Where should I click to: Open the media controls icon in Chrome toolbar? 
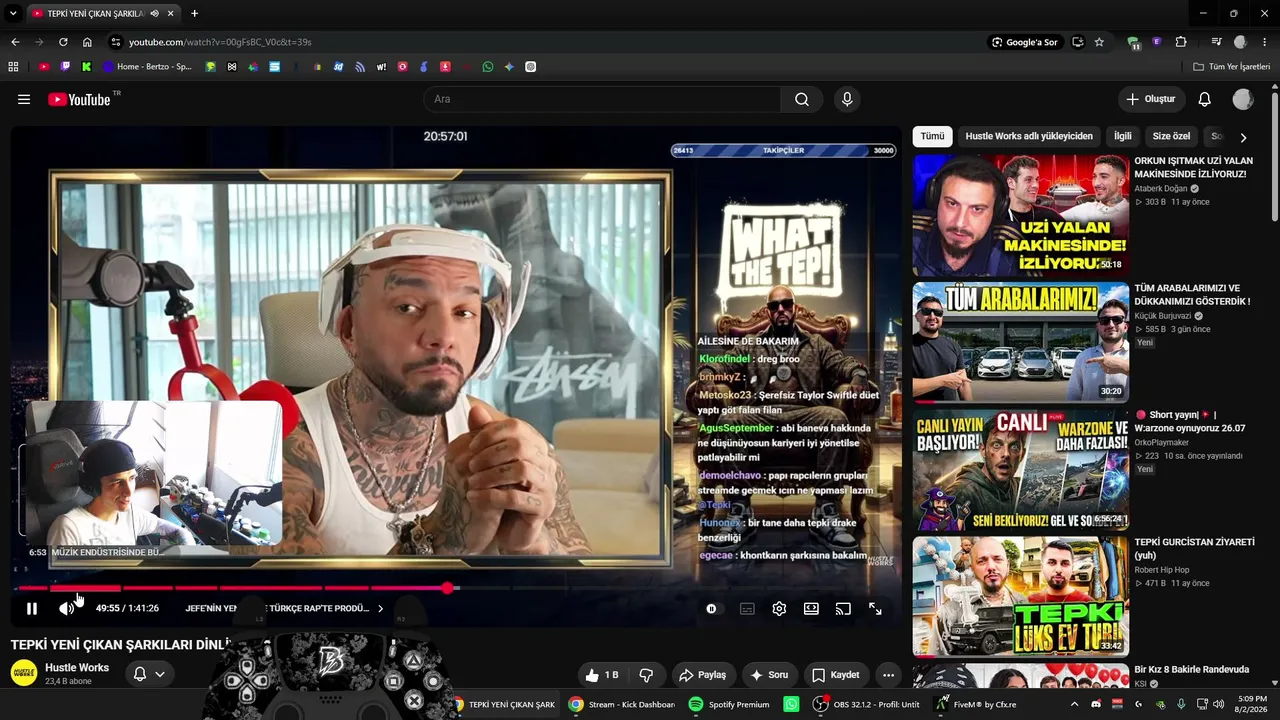pos(1216,42)
